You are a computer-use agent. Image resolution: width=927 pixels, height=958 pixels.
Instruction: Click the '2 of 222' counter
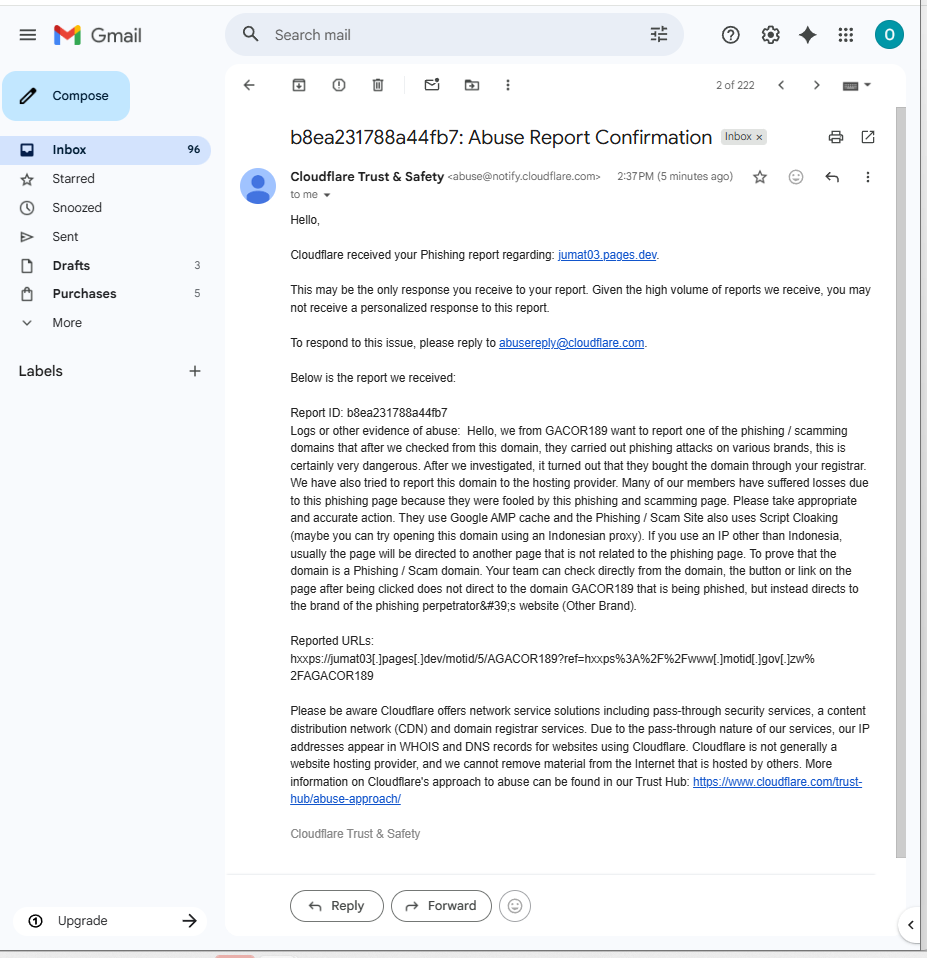point(735,86)
